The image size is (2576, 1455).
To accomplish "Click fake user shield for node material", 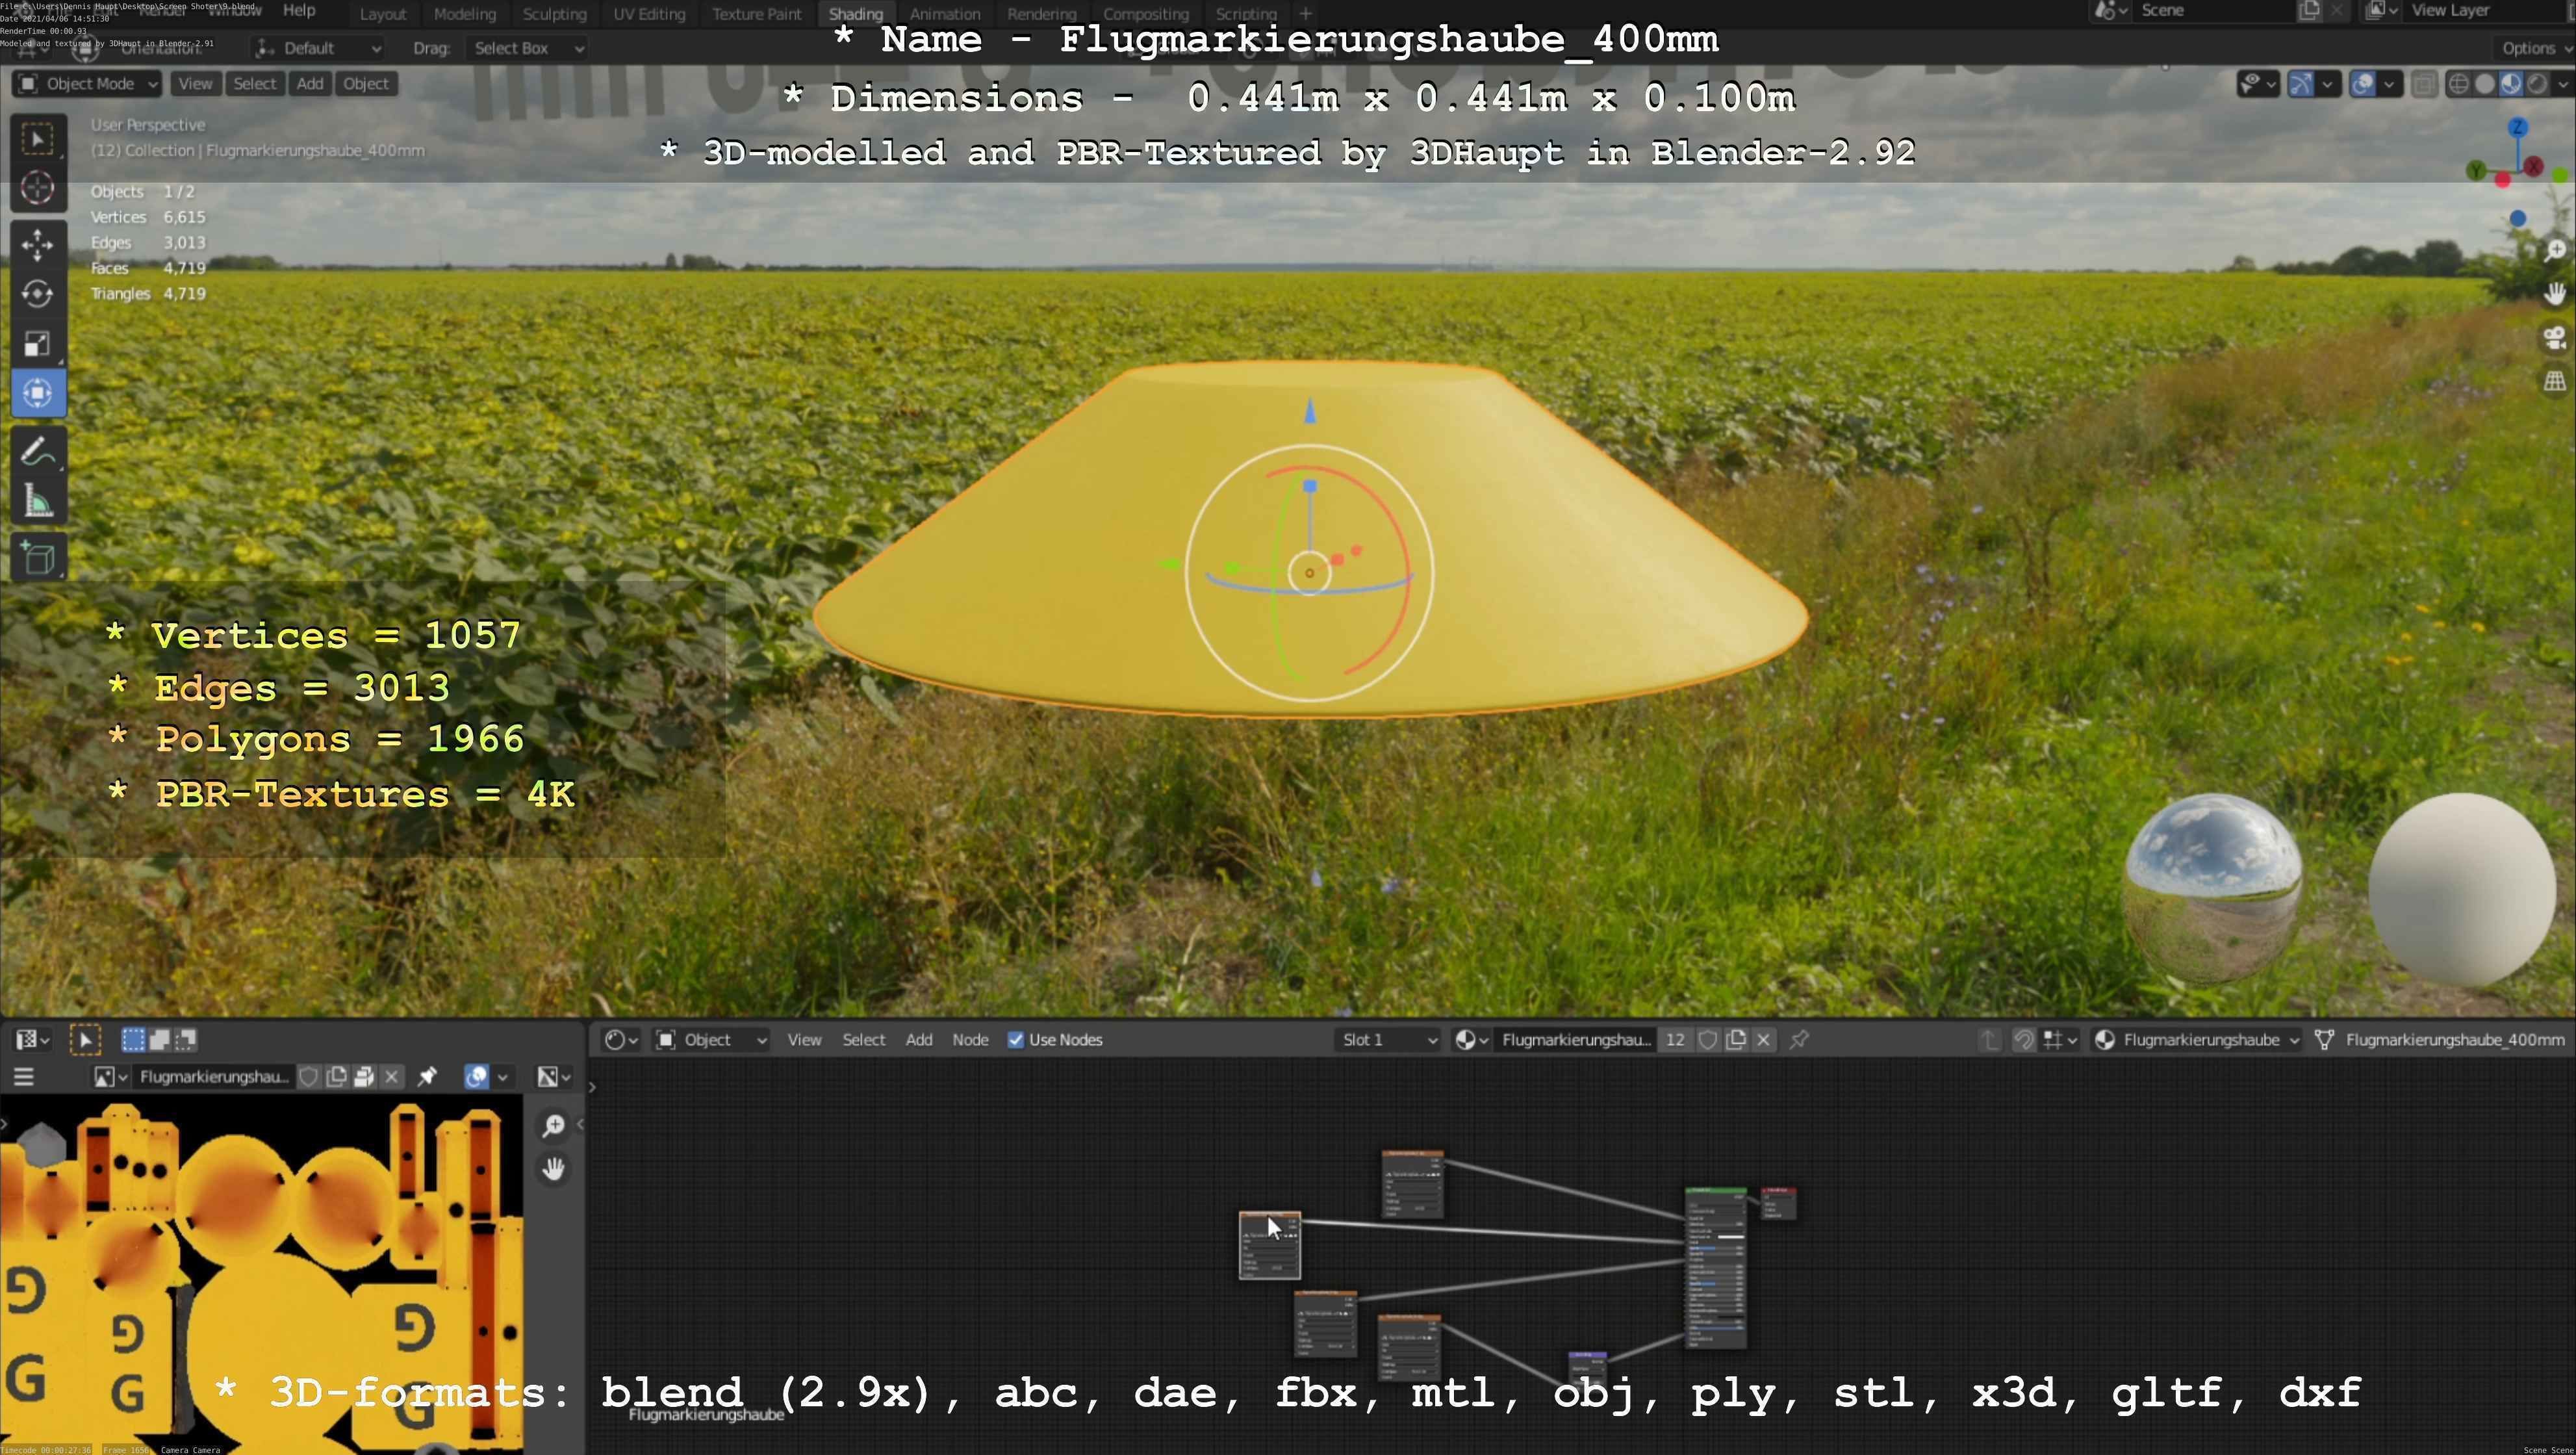I will [x=1708, y=1040].
